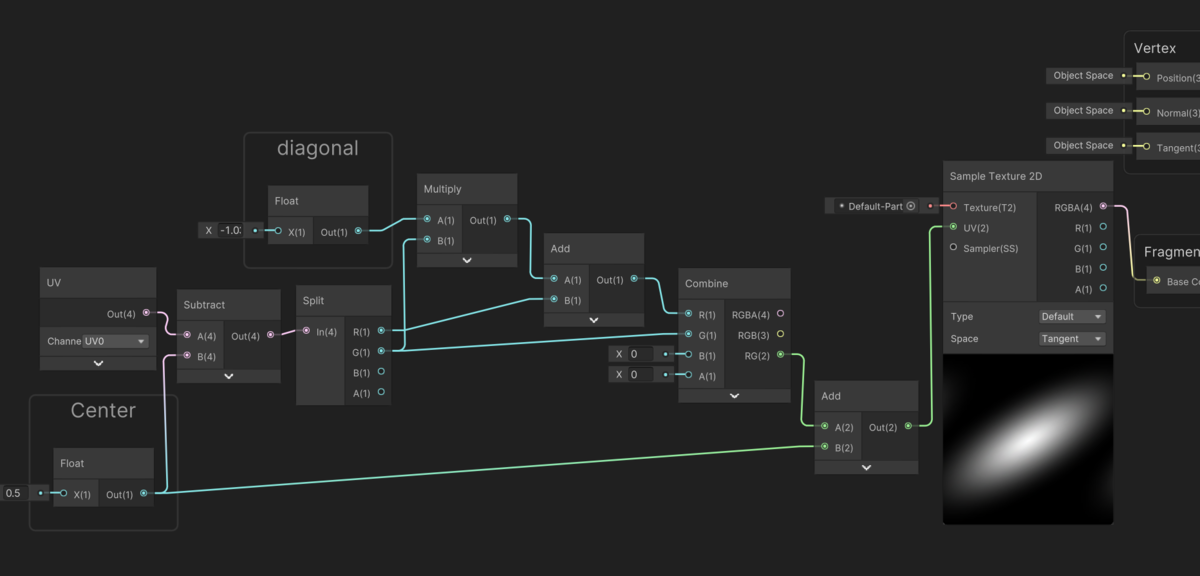Click Out(1) port of diagonal Float node

[359, 231]
